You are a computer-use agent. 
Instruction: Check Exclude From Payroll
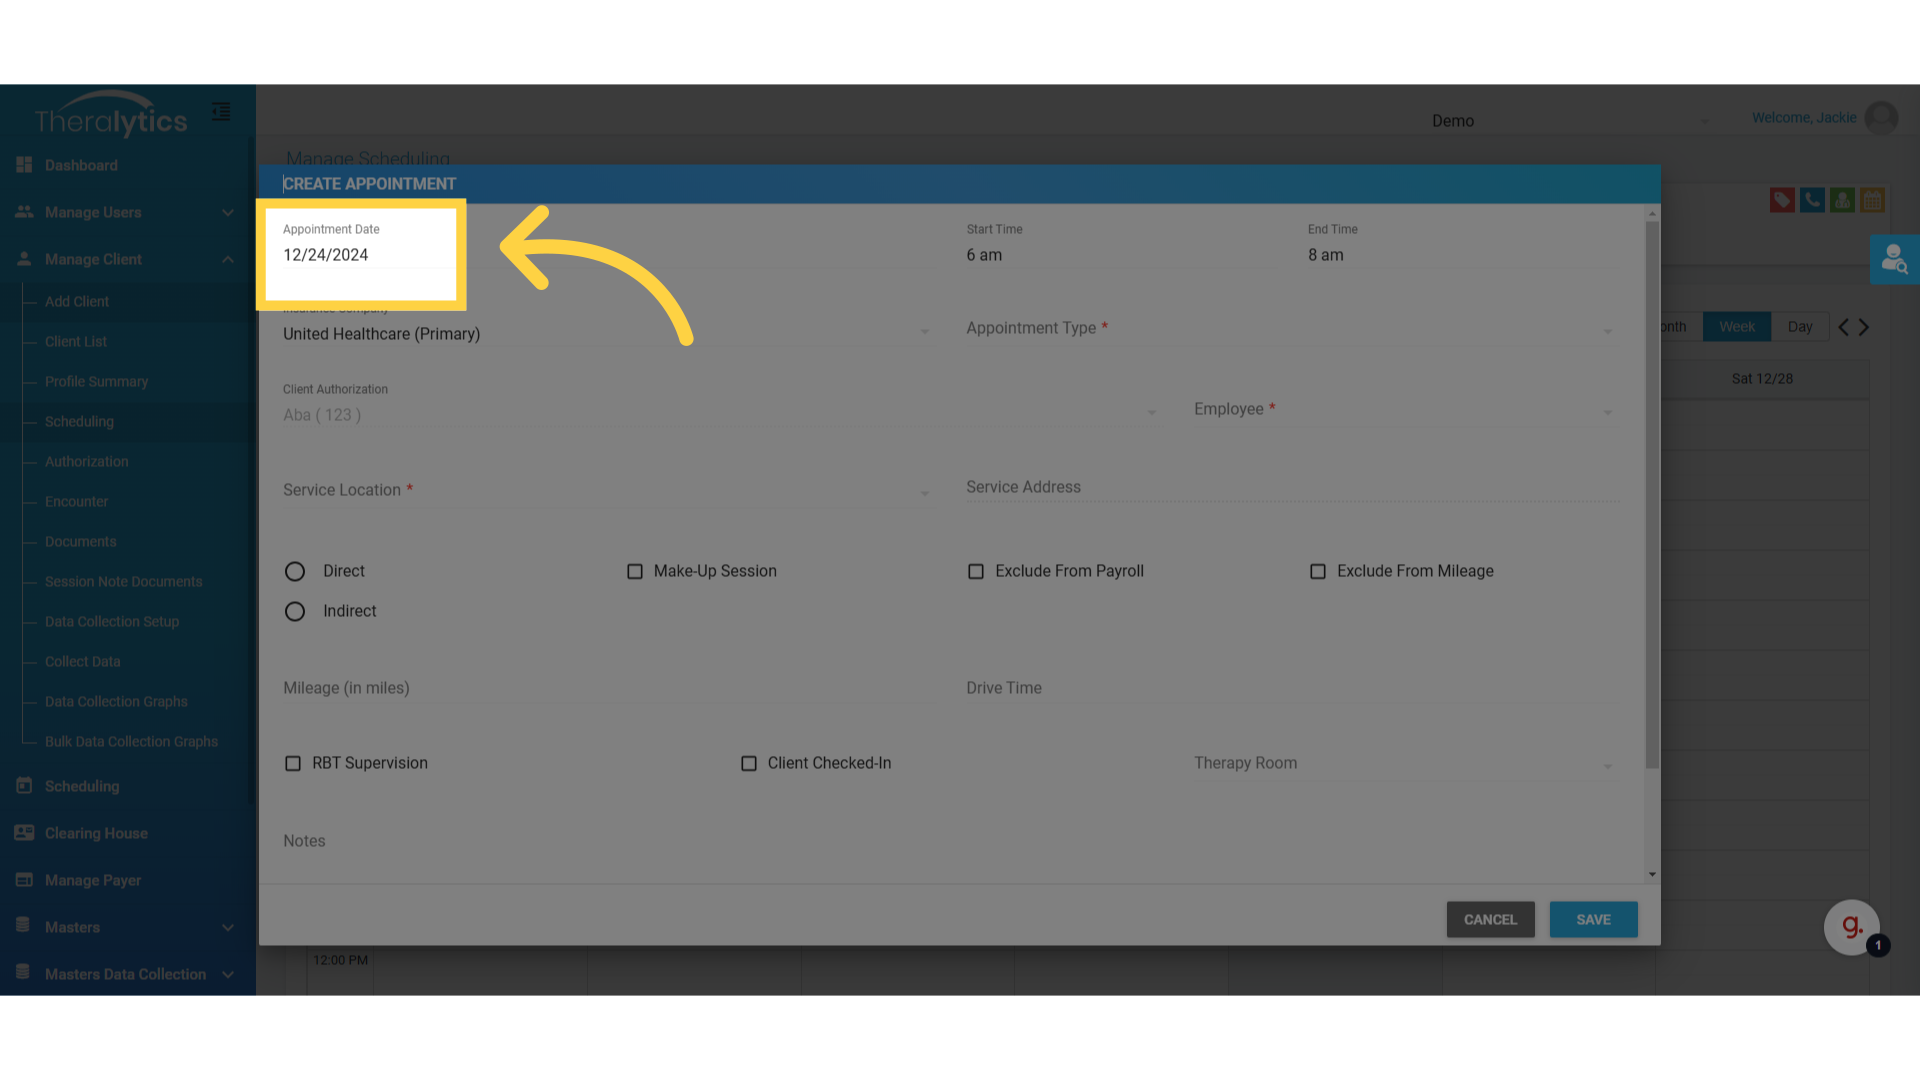coord(976,571)
